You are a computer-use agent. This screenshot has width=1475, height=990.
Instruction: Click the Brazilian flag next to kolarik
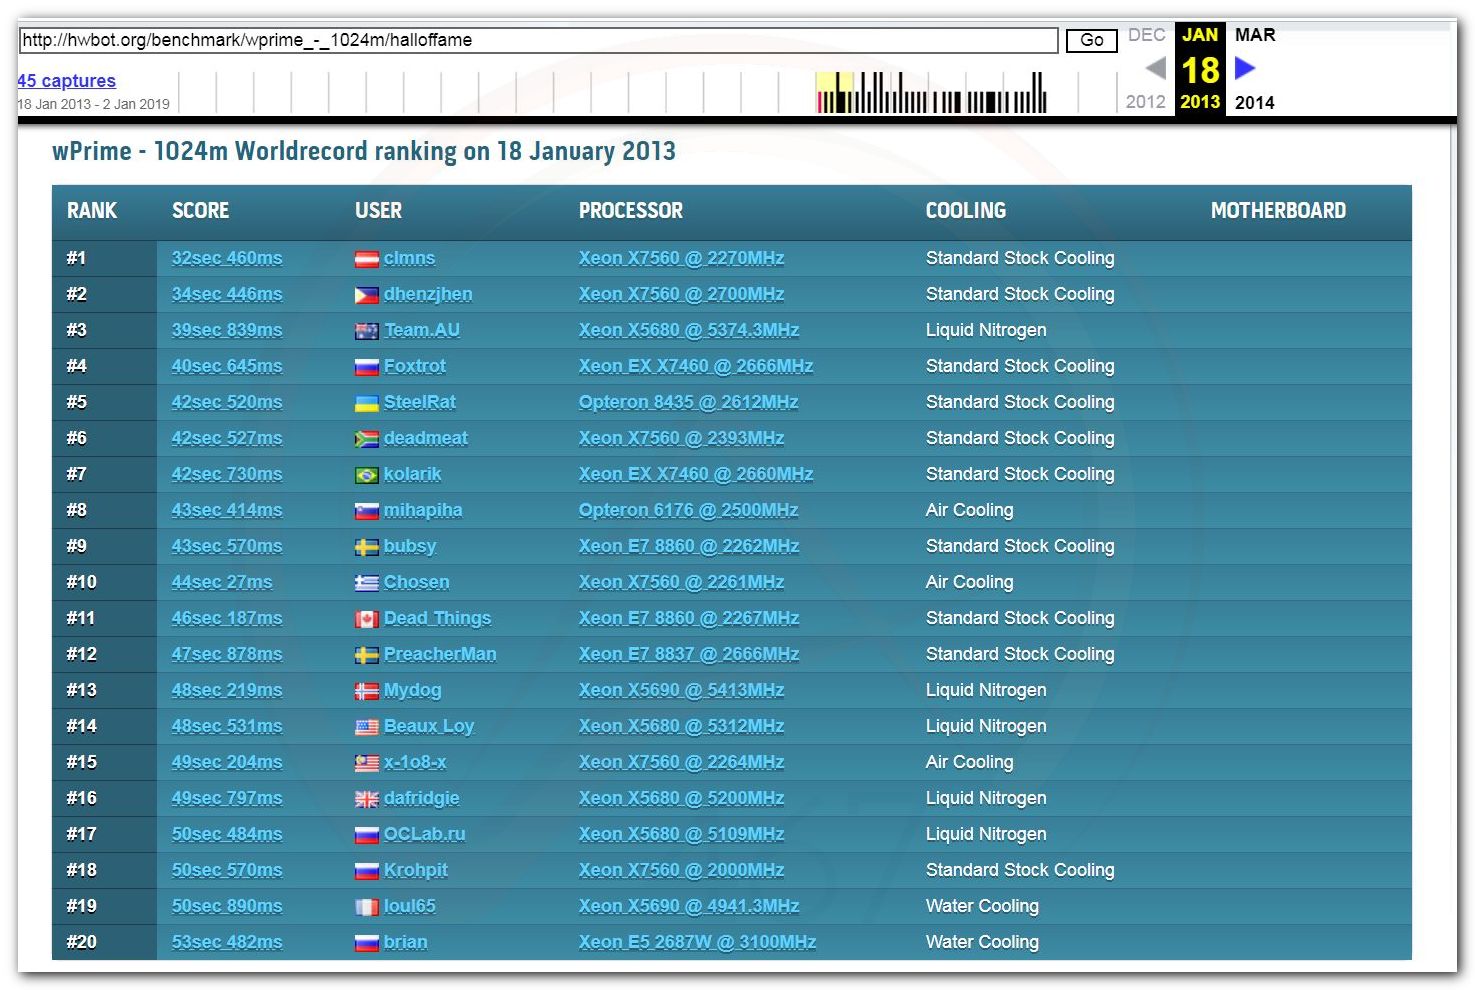click(x=366, y=475)
